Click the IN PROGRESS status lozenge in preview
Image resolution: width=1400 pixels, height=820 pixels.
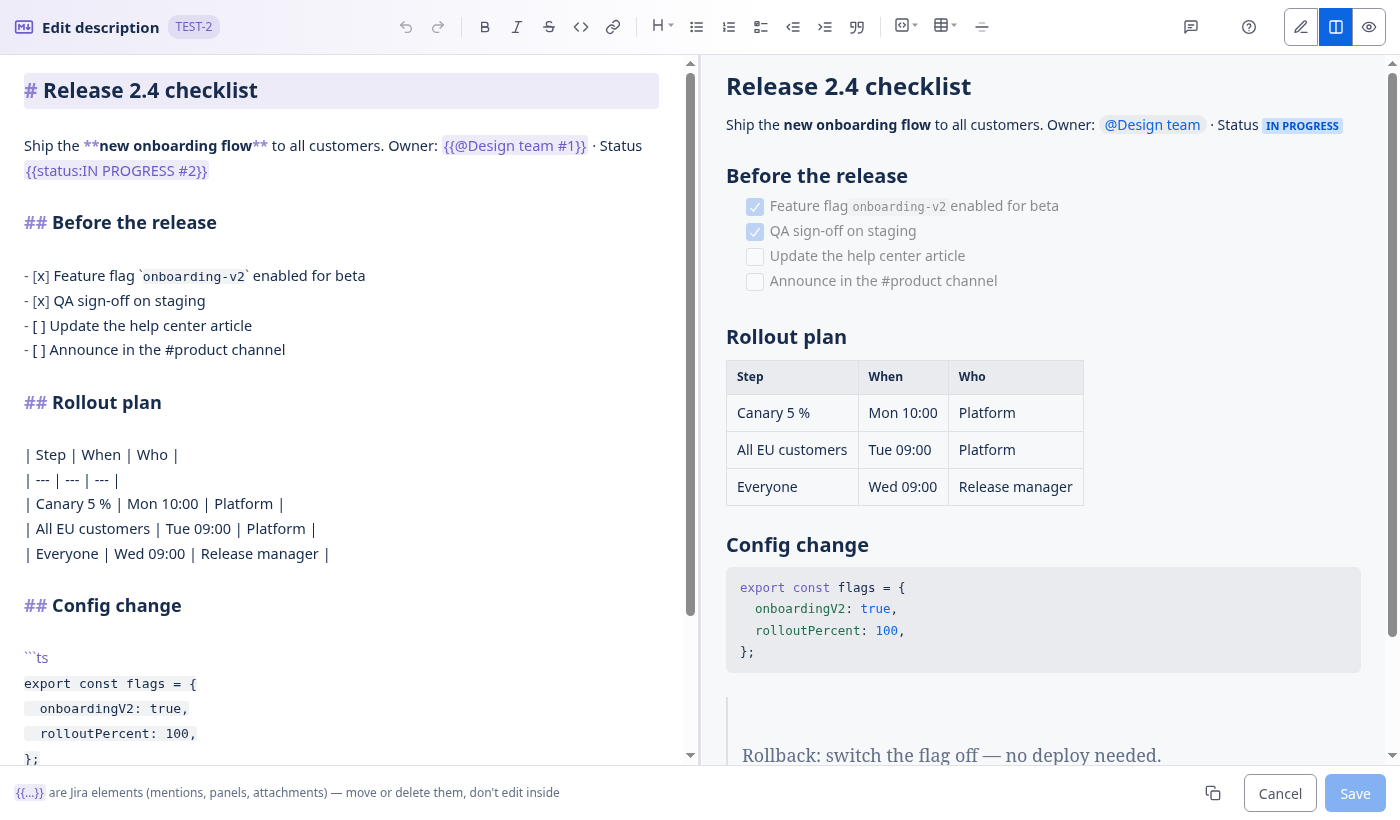[1302, 126]
